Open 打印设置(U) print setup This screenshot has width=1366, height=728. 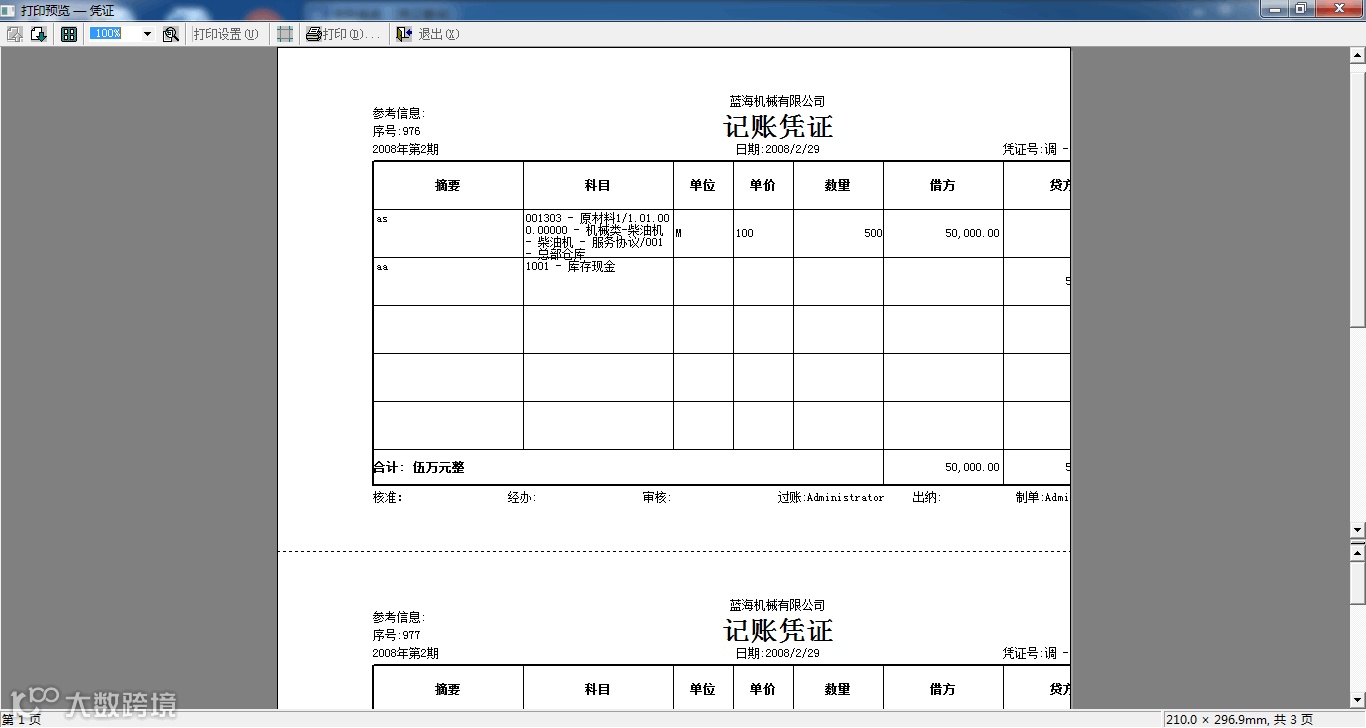225,34
